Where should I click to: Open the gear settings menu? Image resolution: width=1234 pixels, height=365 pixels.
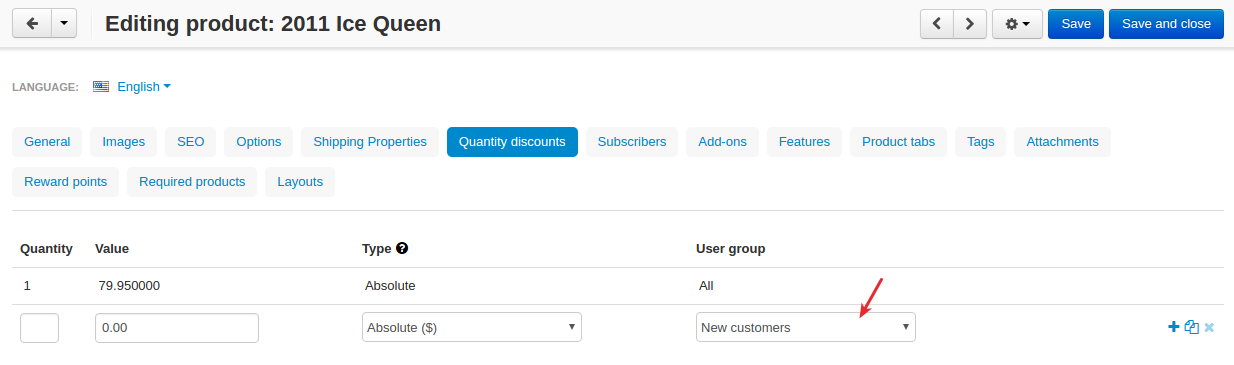click(x=1017, y=23)
